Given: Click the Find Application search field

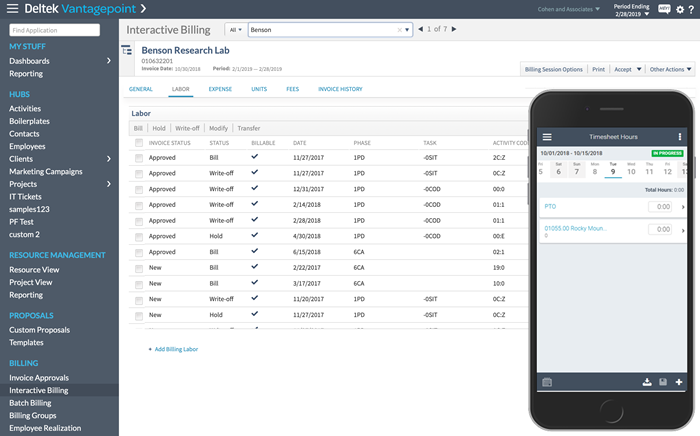Looking at the screenshot, I should click(58, 31).
